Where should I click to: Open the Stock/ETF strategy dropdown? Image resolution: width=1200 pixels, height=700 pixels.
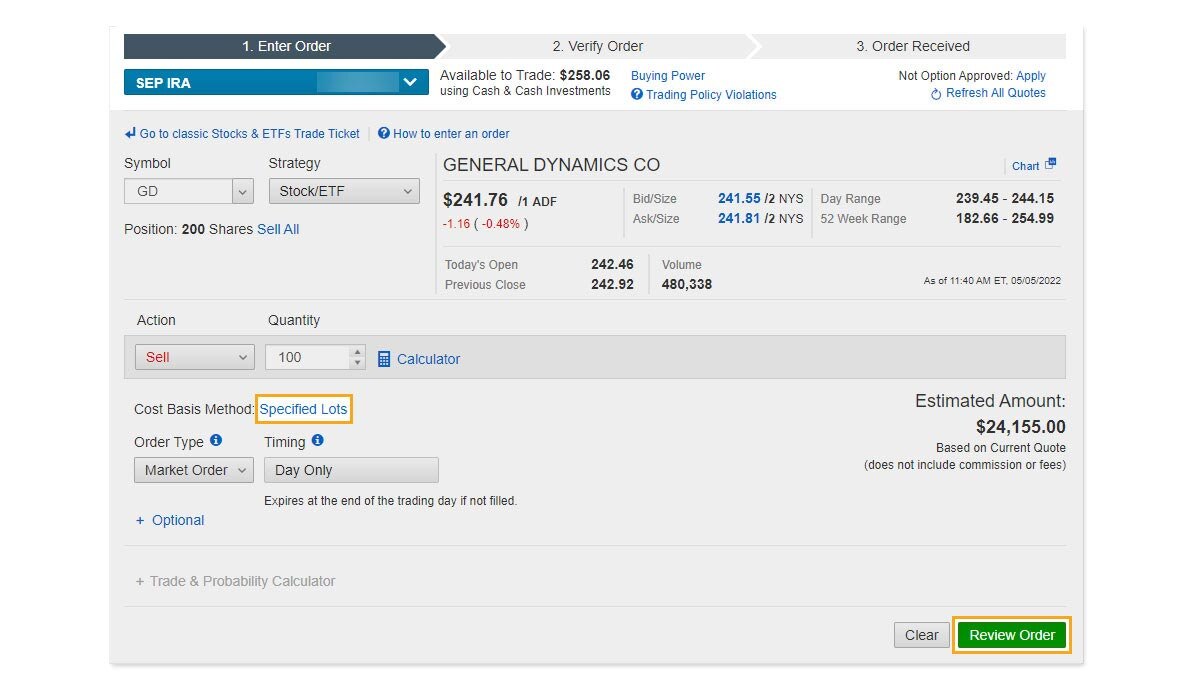[344, 191]
